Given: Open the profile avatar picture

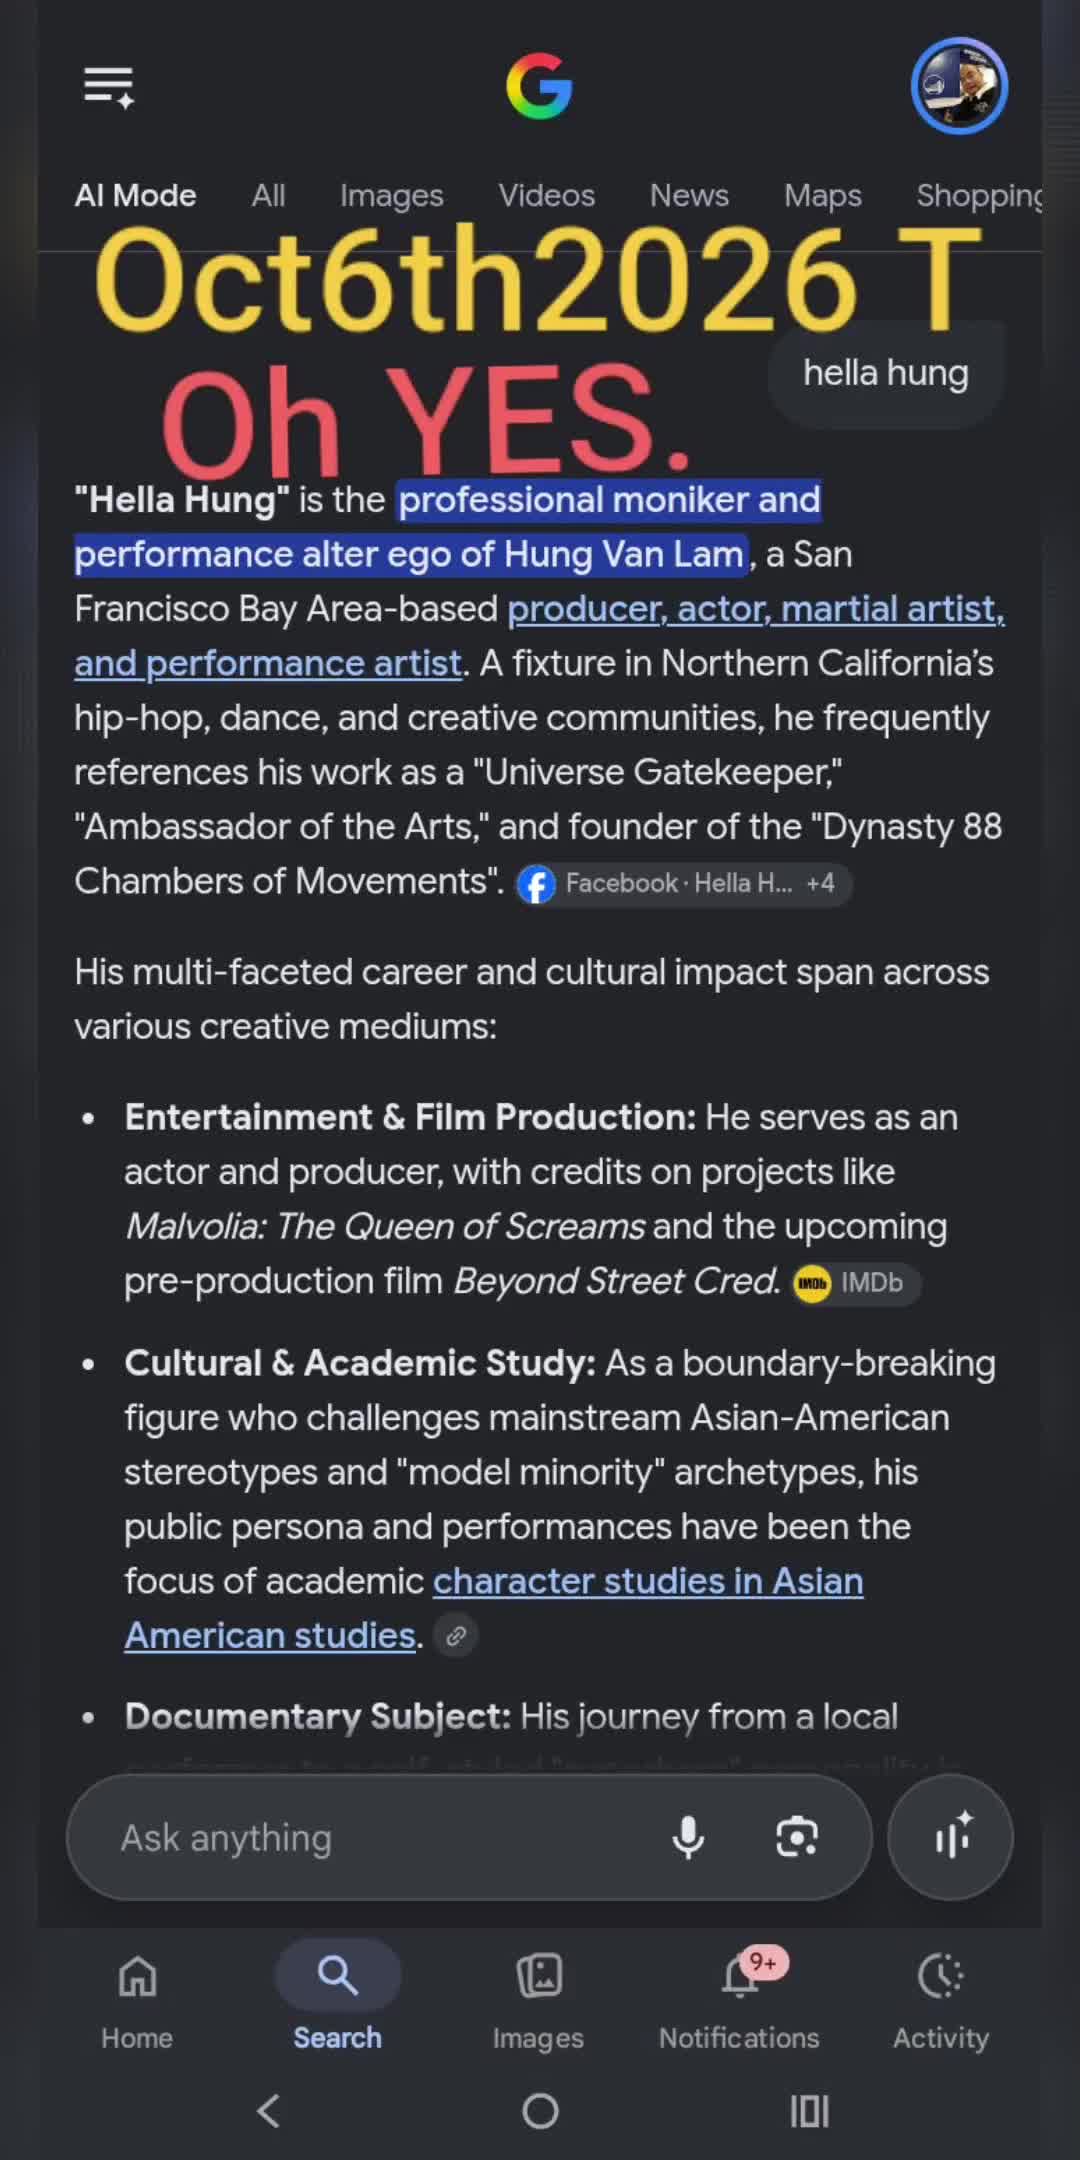Looking at the screenshot, I should tap(959, 86).
